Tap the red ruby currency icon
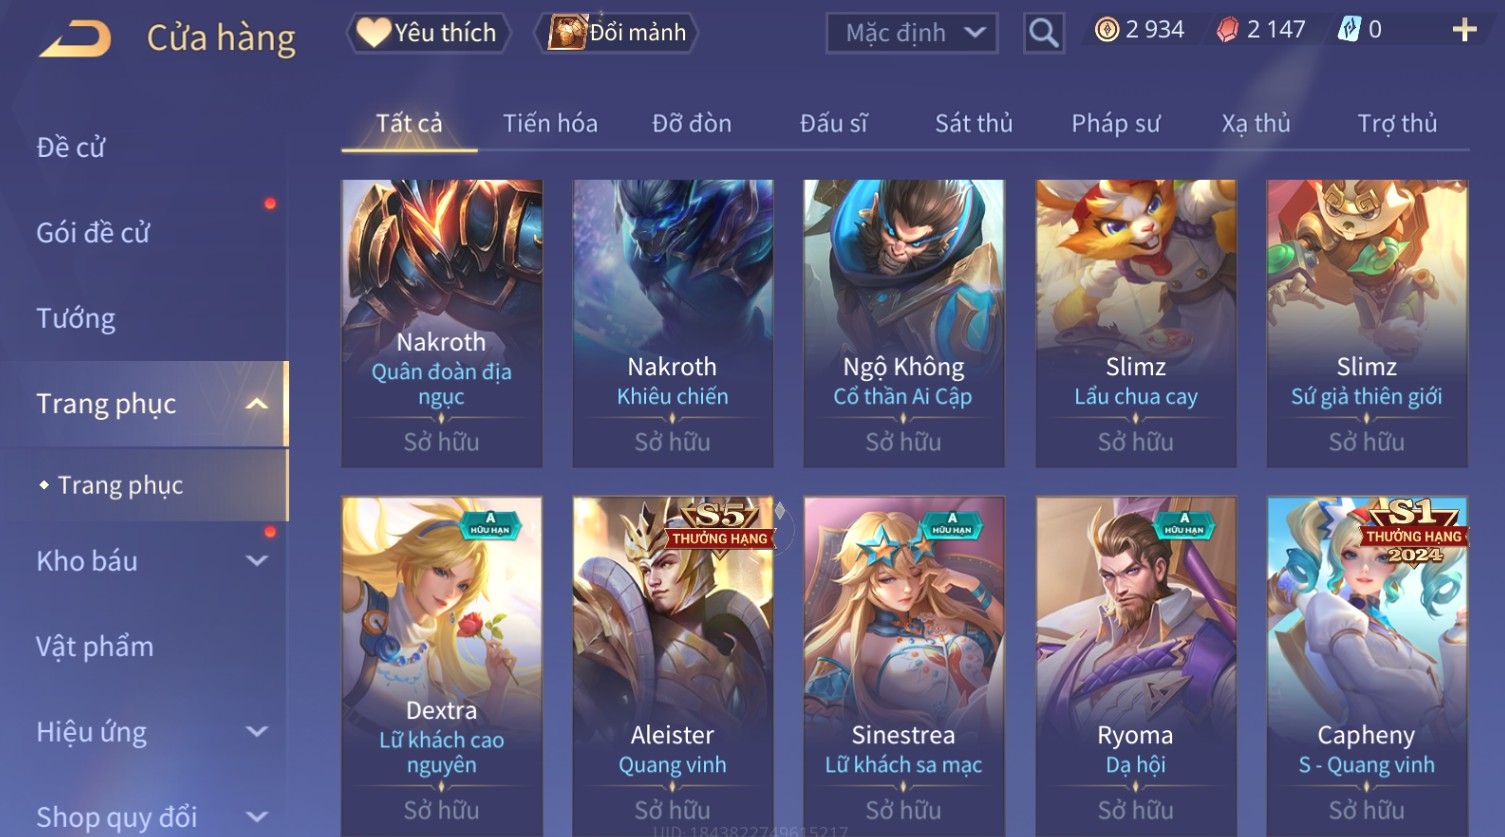This screenshot has width=1505, height=837. coord(1227,30)
